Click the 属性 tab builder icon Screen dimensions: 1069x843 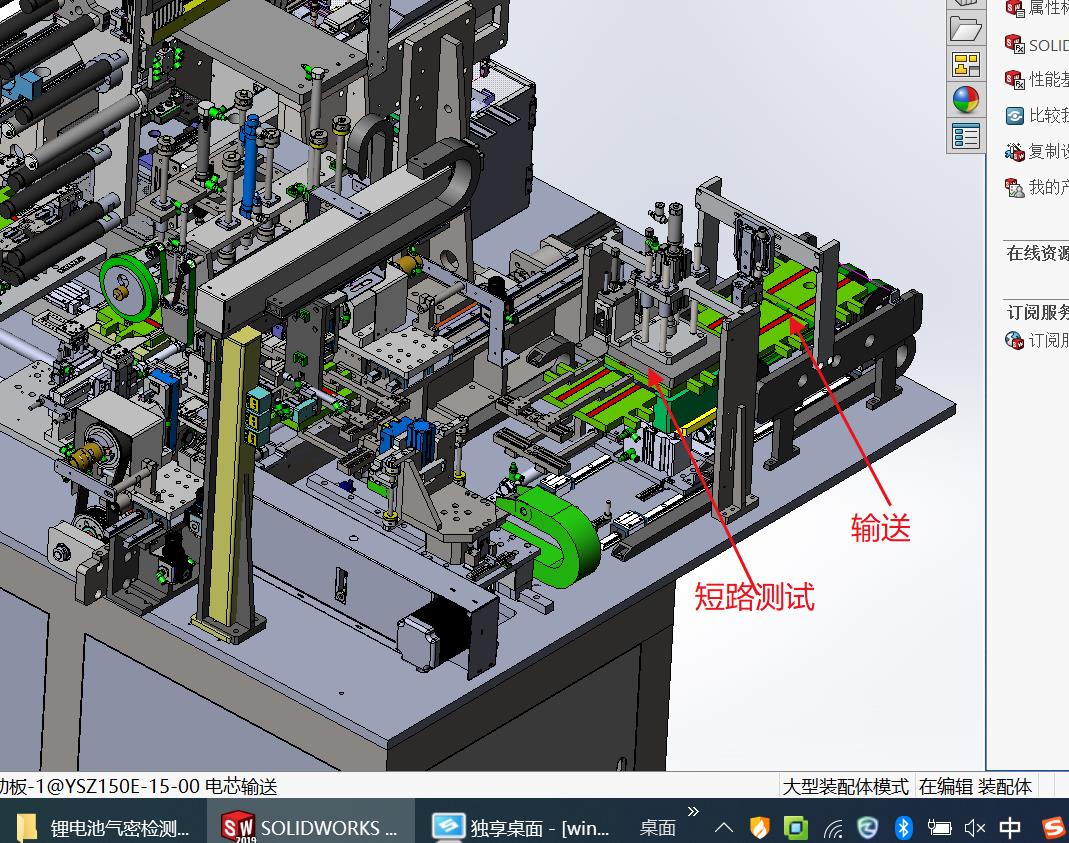click(1014, 9)
